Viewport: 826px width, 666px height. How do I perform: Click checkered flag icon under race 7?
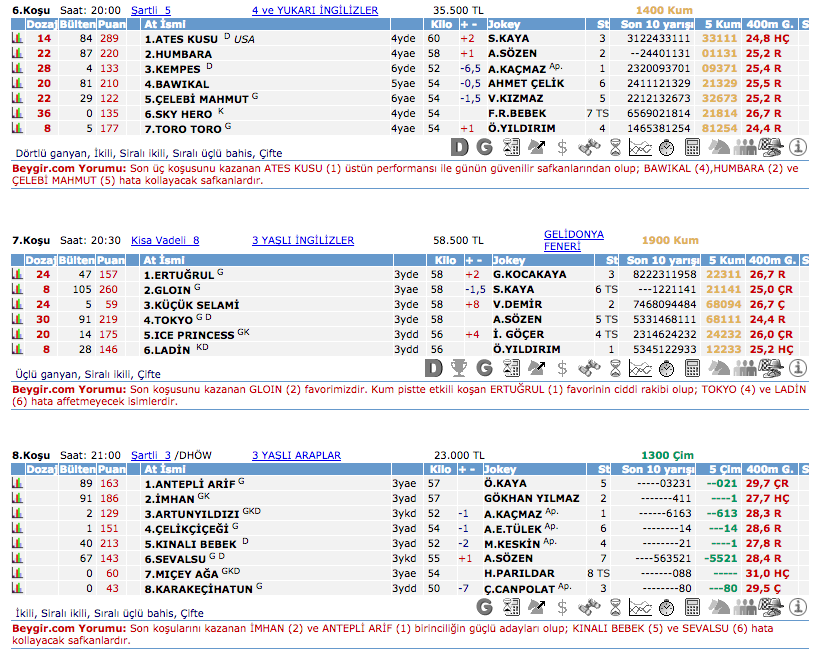click(771, 368)
